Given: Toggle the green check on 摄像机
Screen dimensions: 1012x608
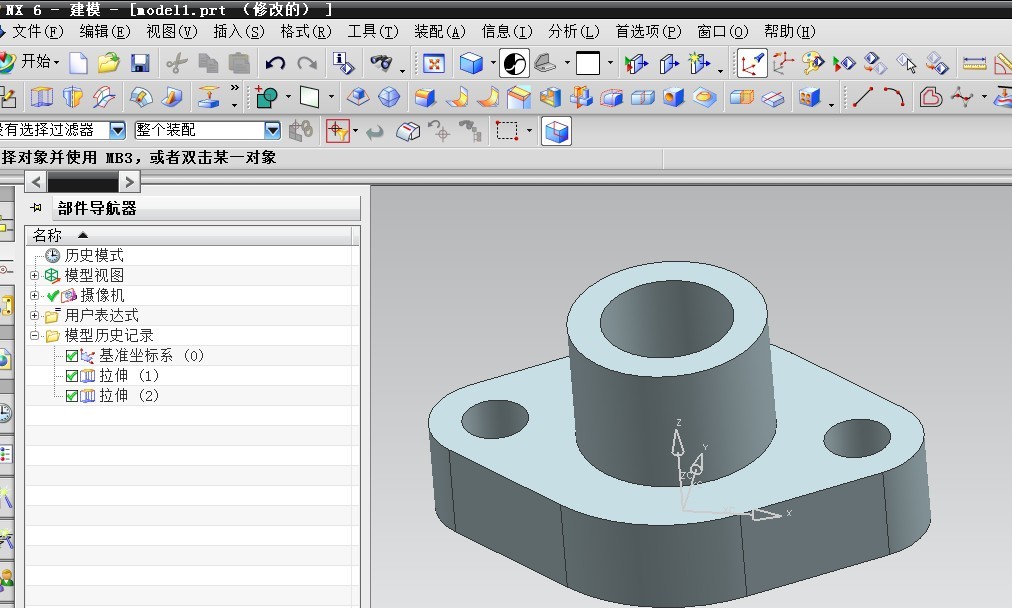Looking at the screenshot, I should [x=53, y=296].
